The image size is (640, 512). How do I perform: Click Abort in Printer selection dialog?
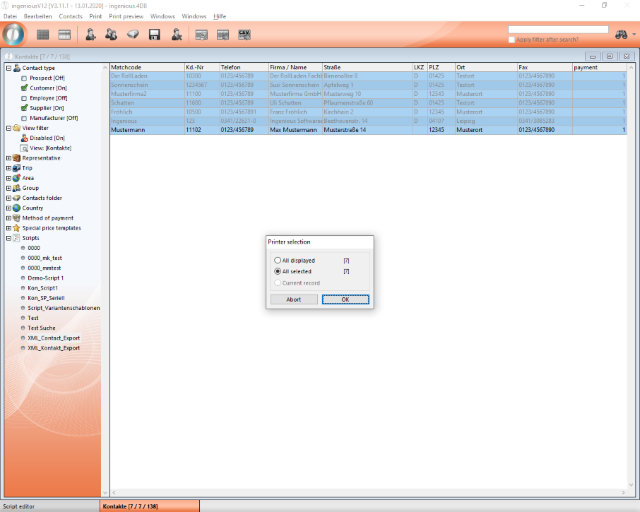point(294,299)
